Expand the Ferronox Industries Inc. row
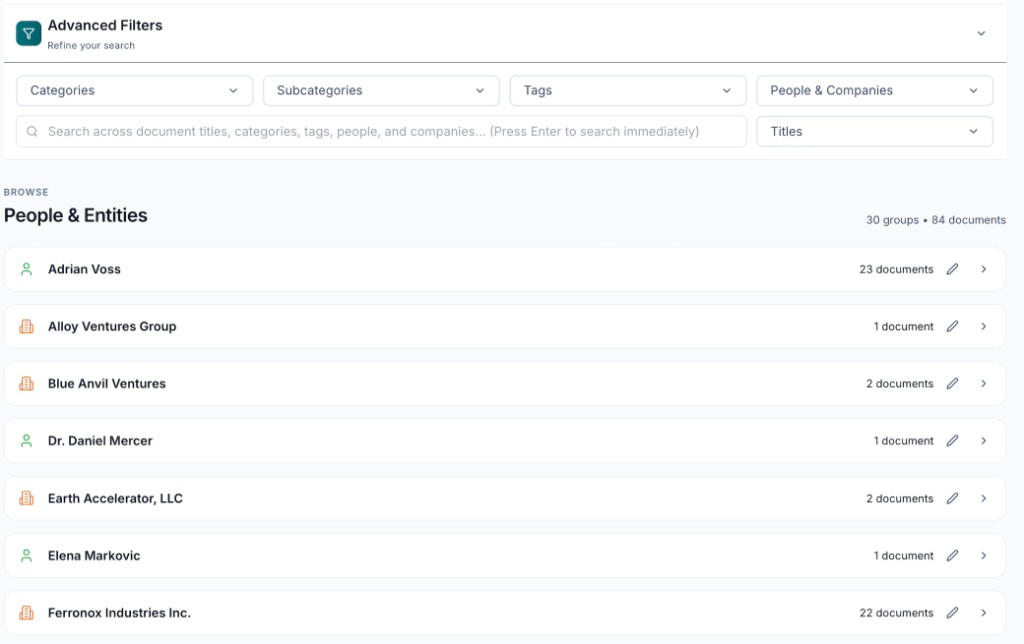 [982, 612]
